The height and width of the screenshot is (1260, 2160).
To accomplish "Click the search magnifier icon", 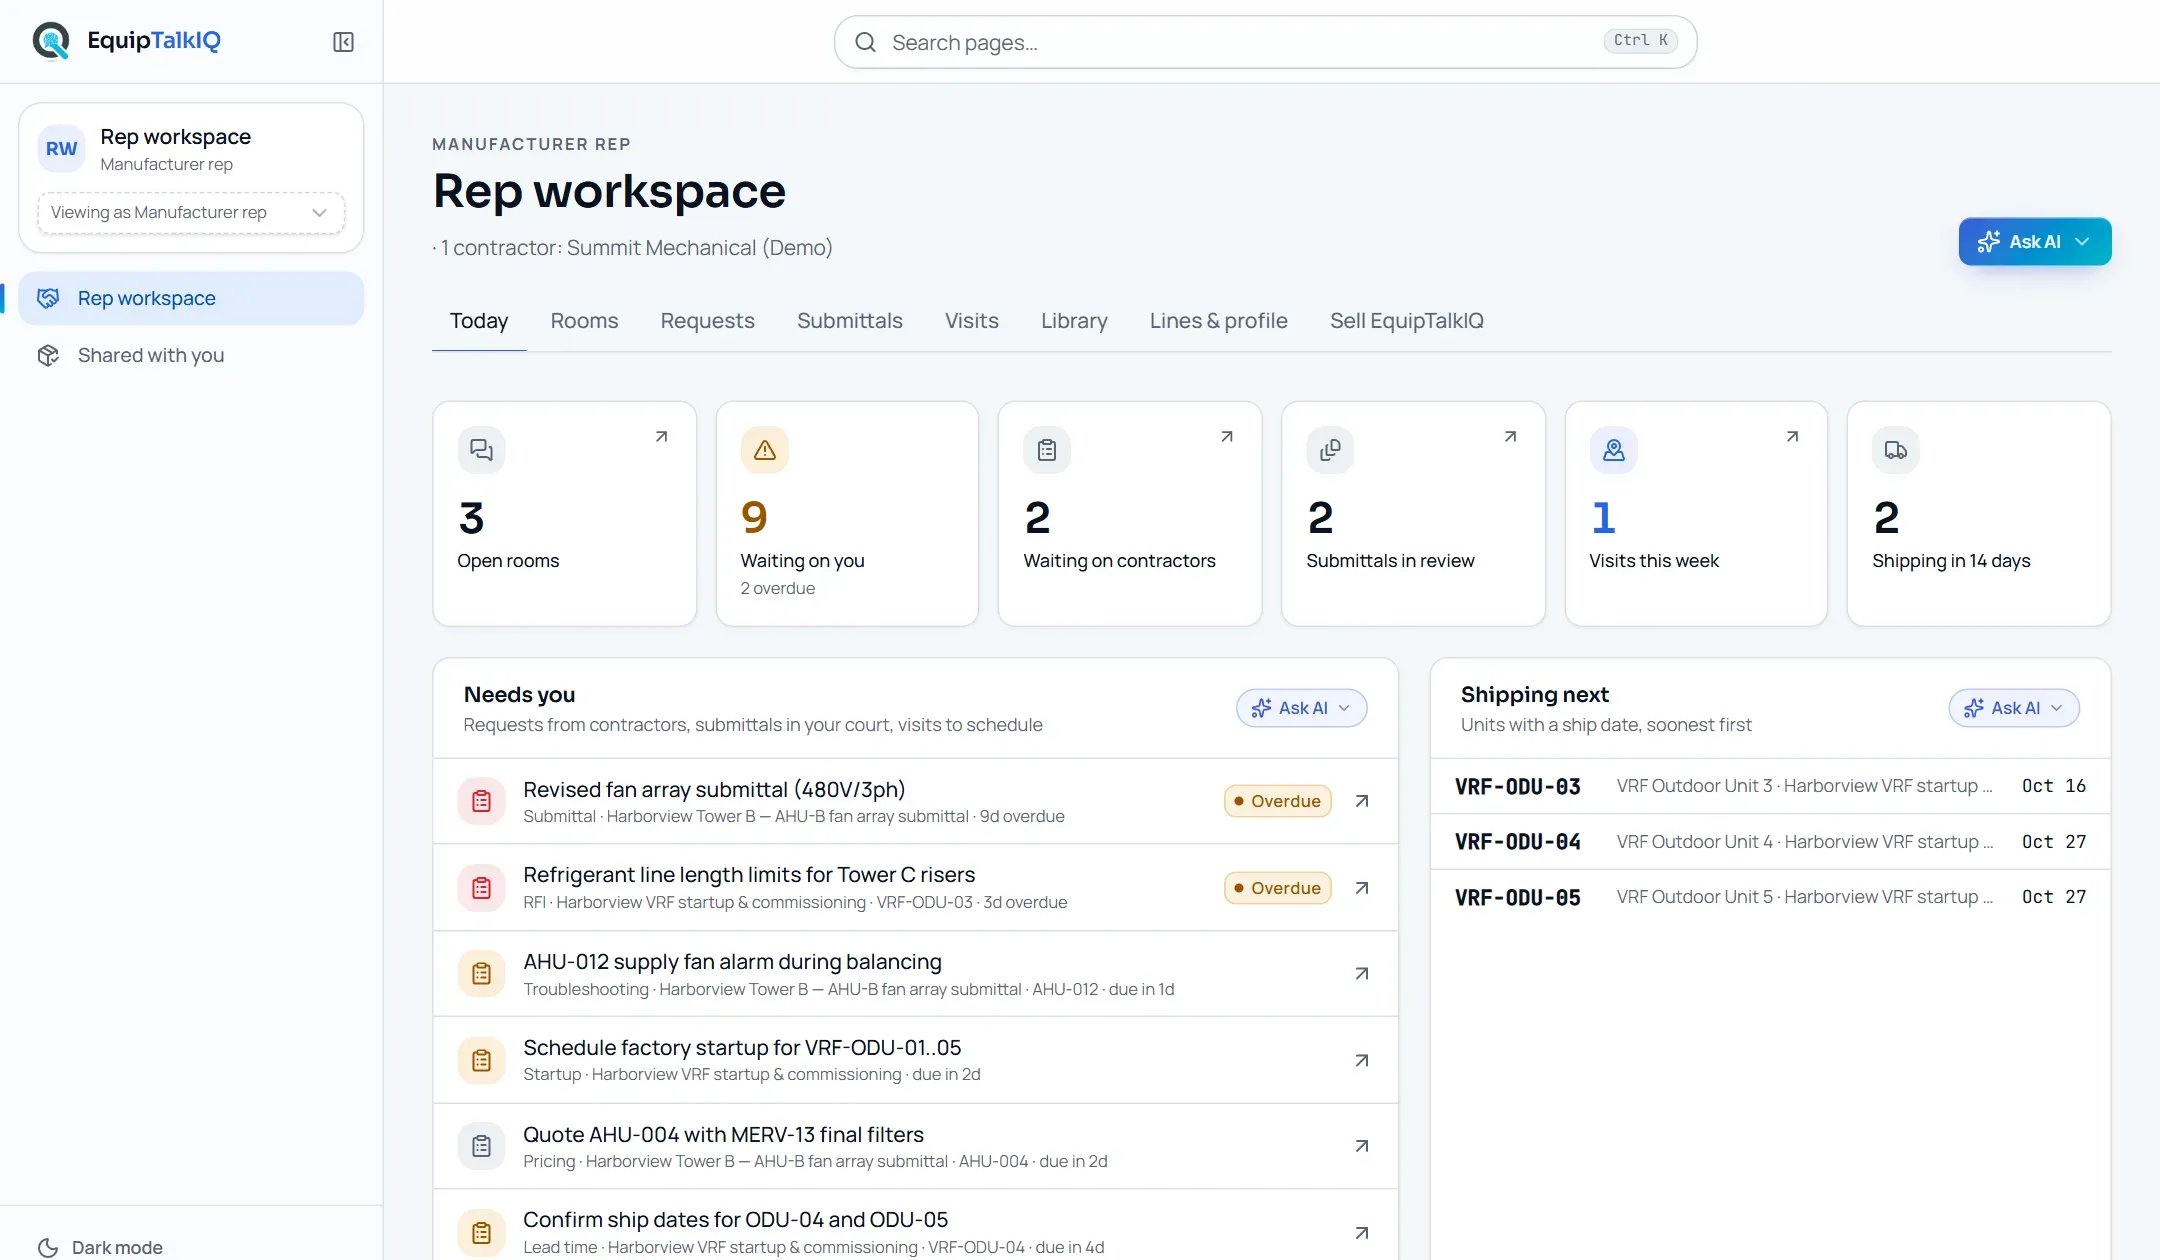I will coord(866,42).
